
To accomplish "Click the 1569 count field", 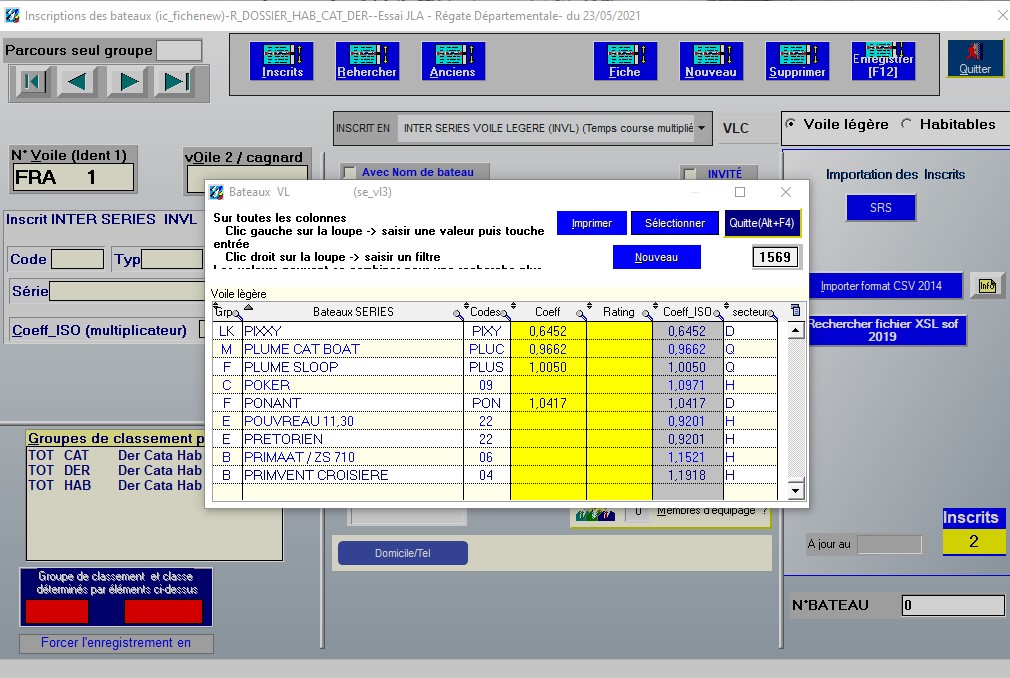I will pyautogui.click(x=775, y=257).
